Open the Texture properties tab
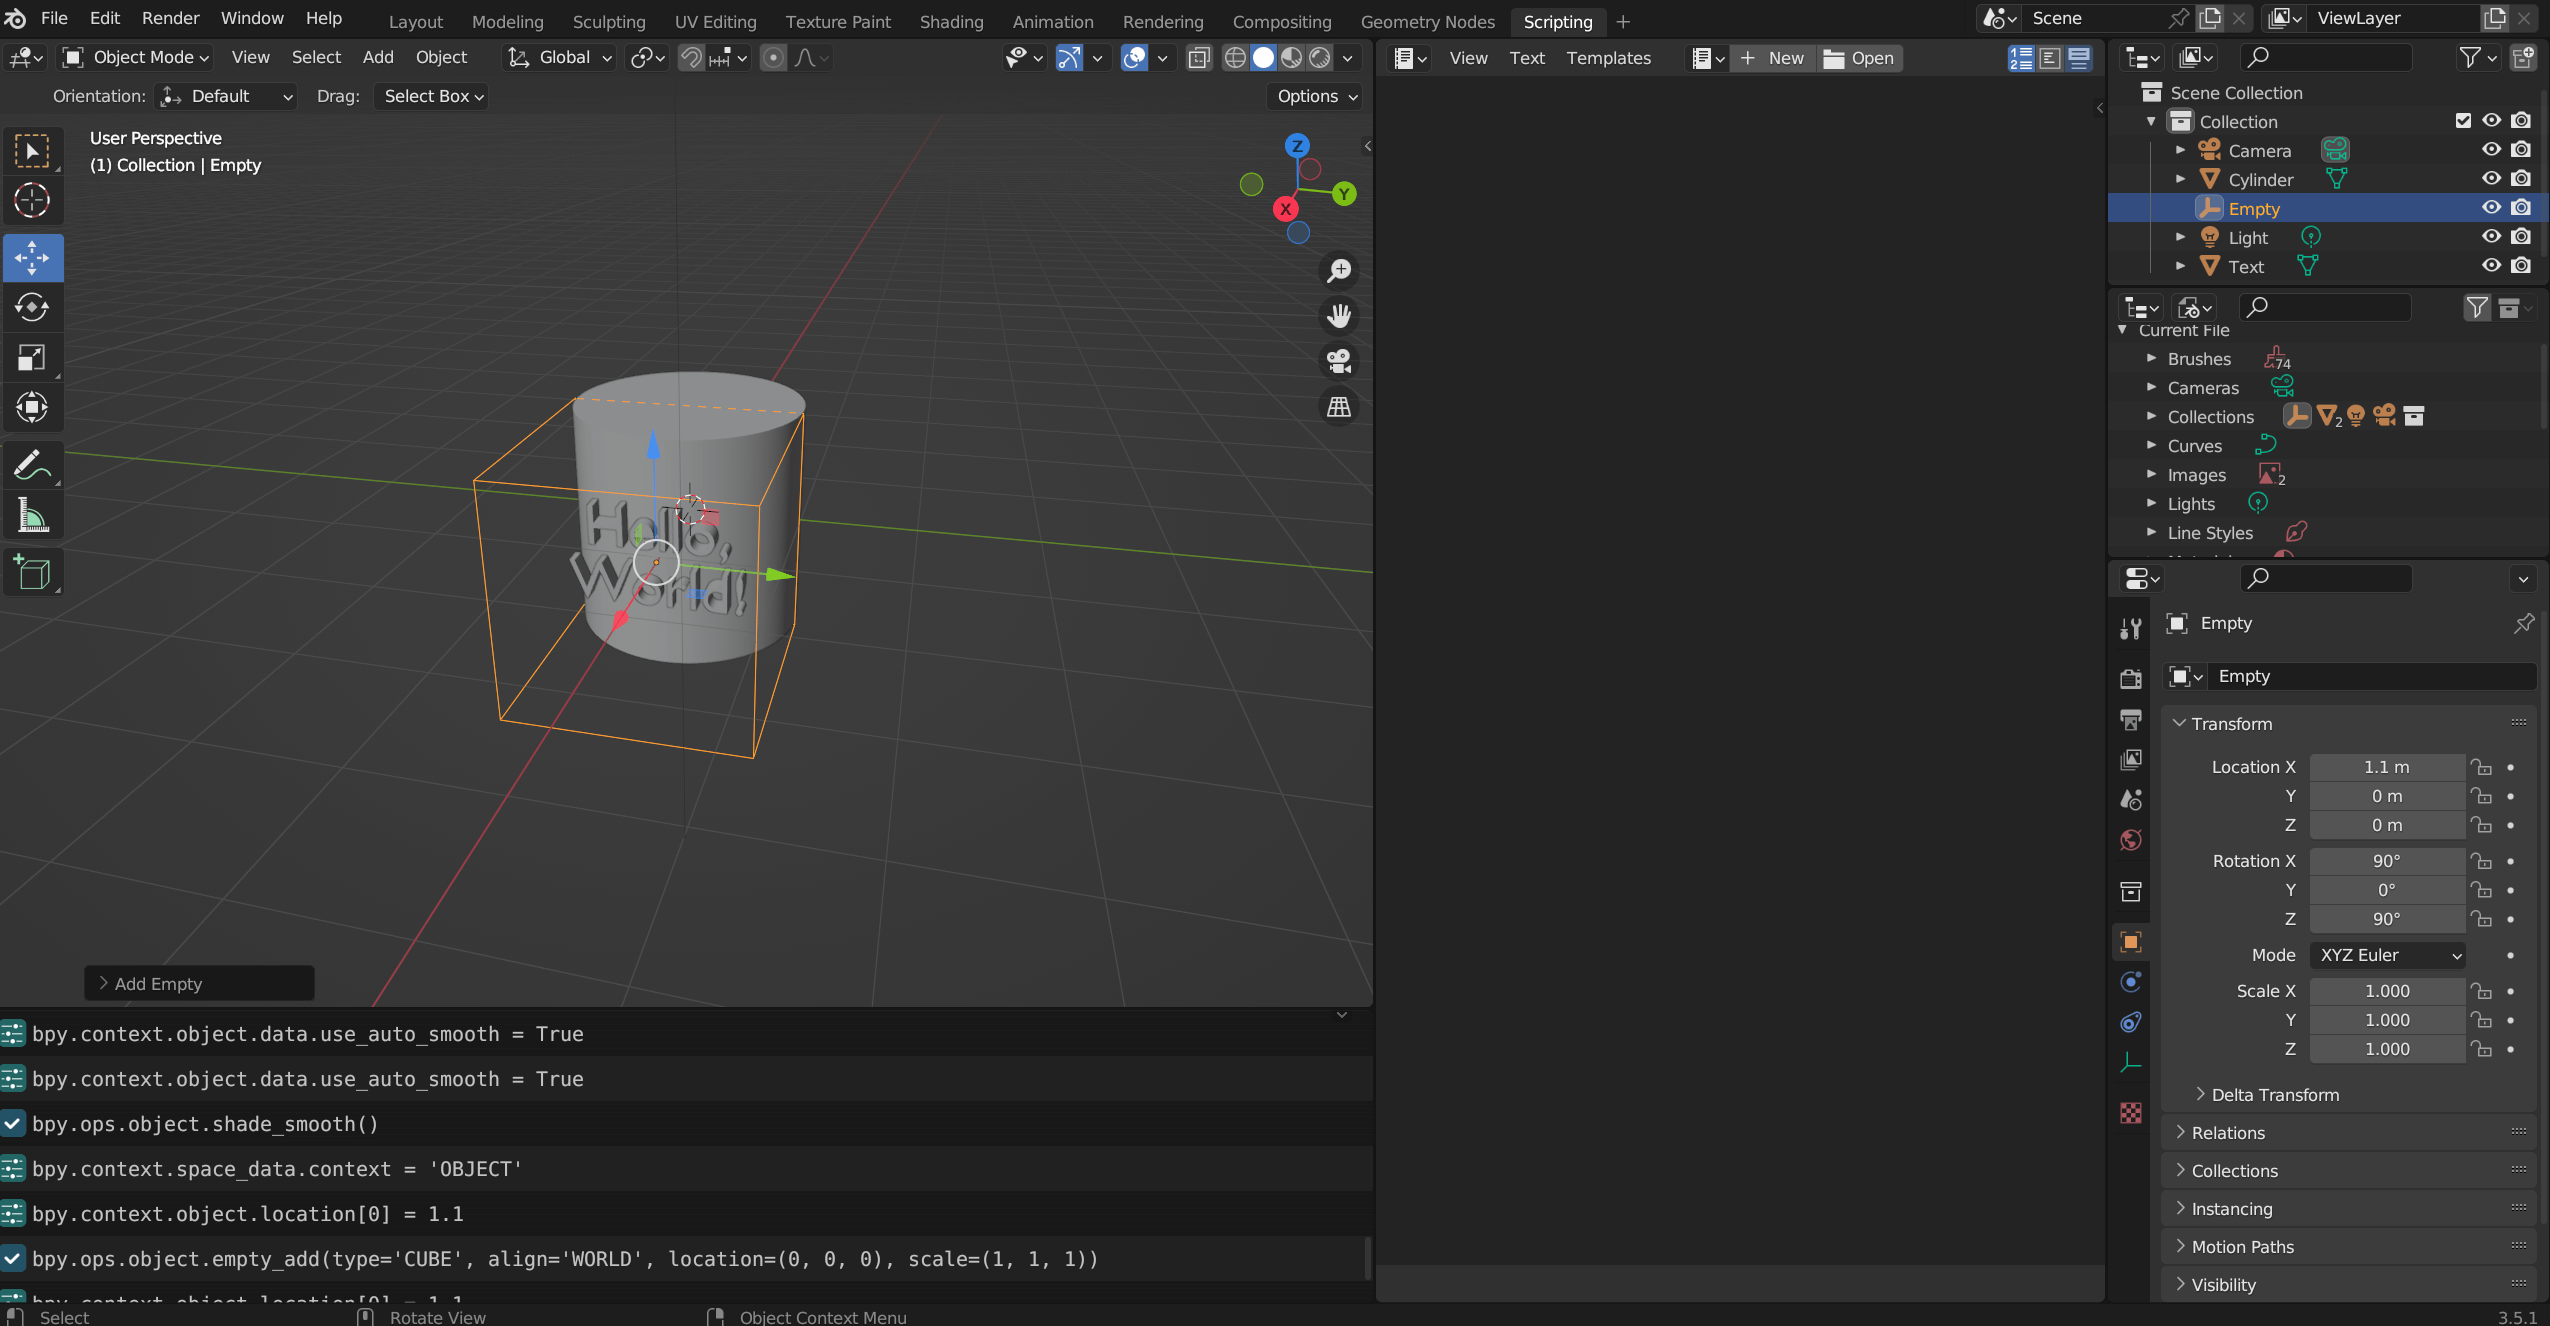Image resolution: width=2550 pixels, height=1326 pixels. (2130, 1113)
